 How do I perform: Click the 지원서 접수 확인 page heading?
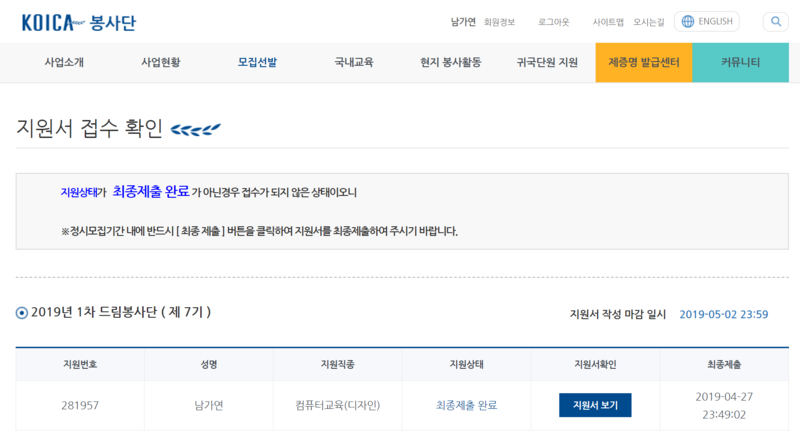click(89, 128)
